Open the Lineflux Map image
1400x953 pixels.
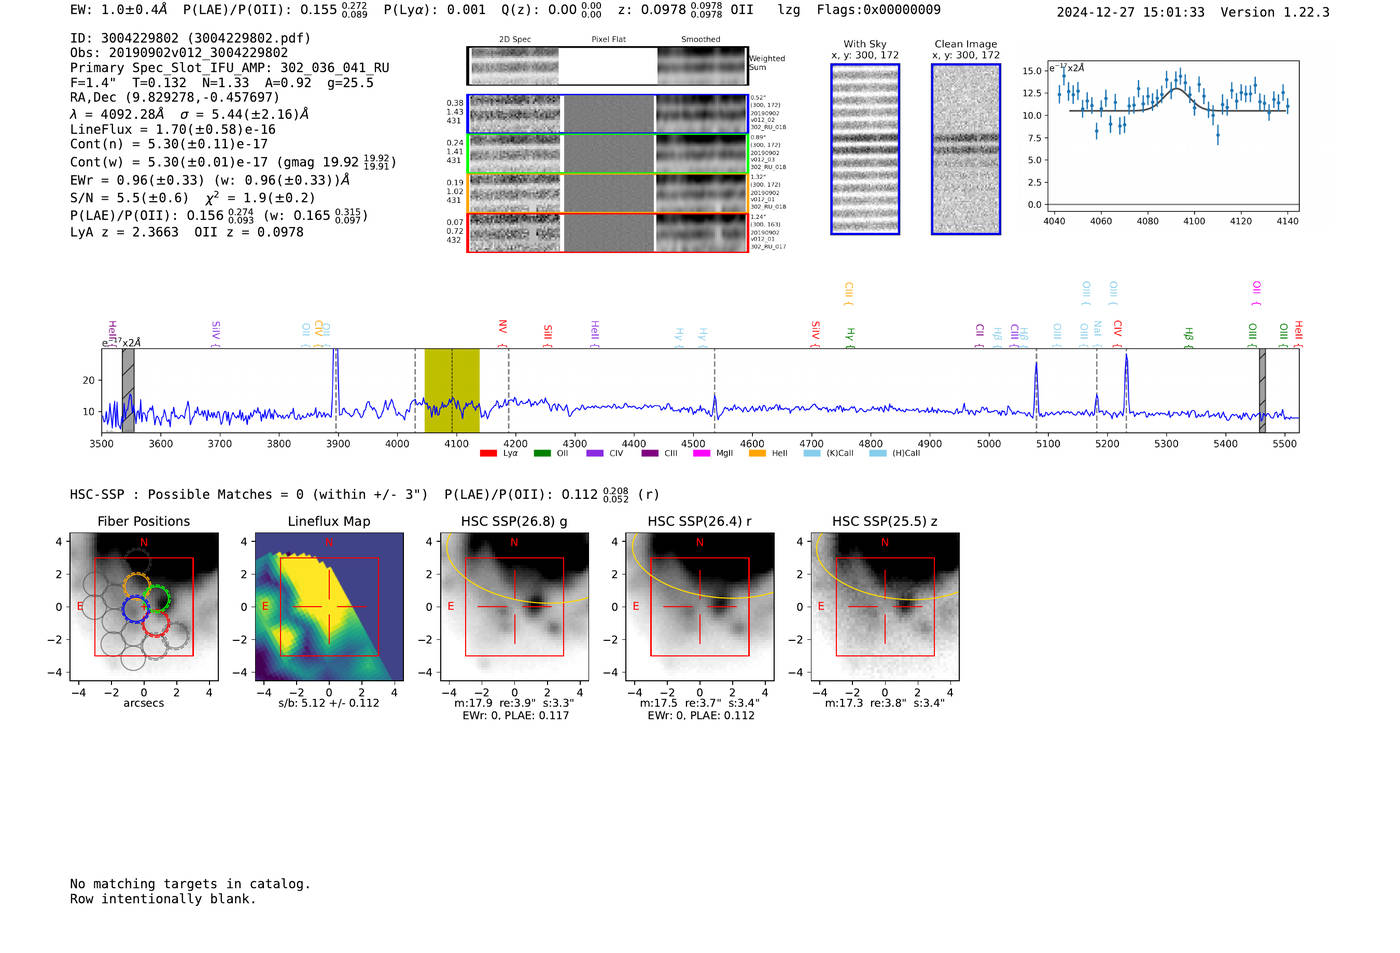point(329,607)
